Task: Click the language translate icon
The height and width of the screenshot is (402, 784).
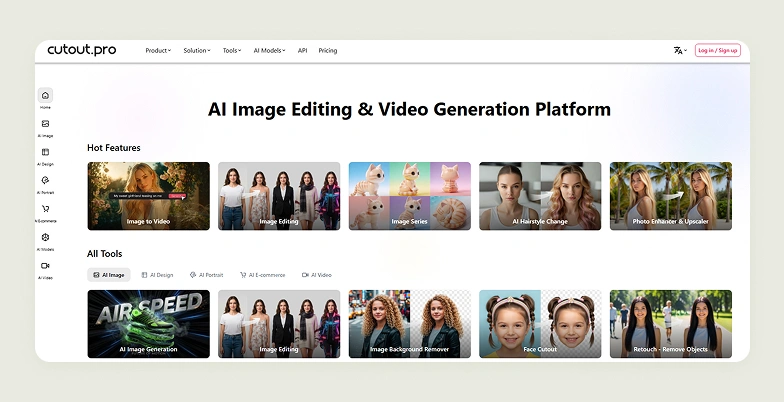Action: [680, 50]
